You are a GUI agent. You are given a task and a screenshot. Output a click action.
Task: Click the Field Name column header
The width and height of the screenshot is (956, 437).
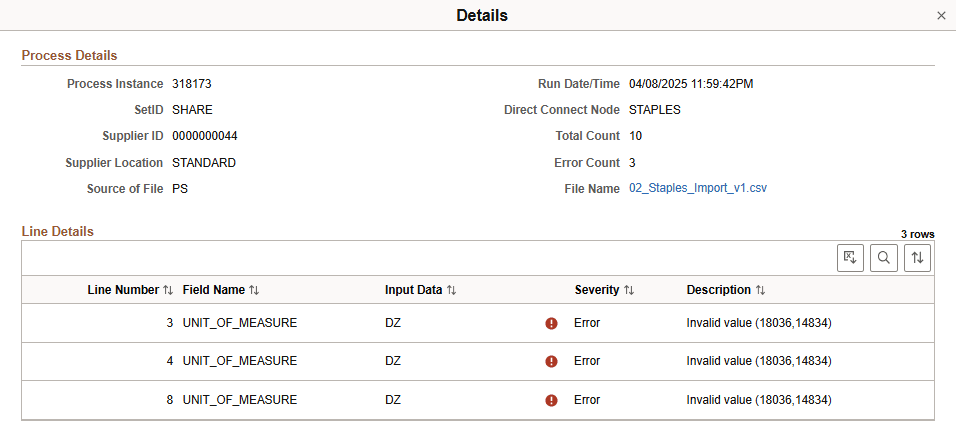[x=214, y=290]
